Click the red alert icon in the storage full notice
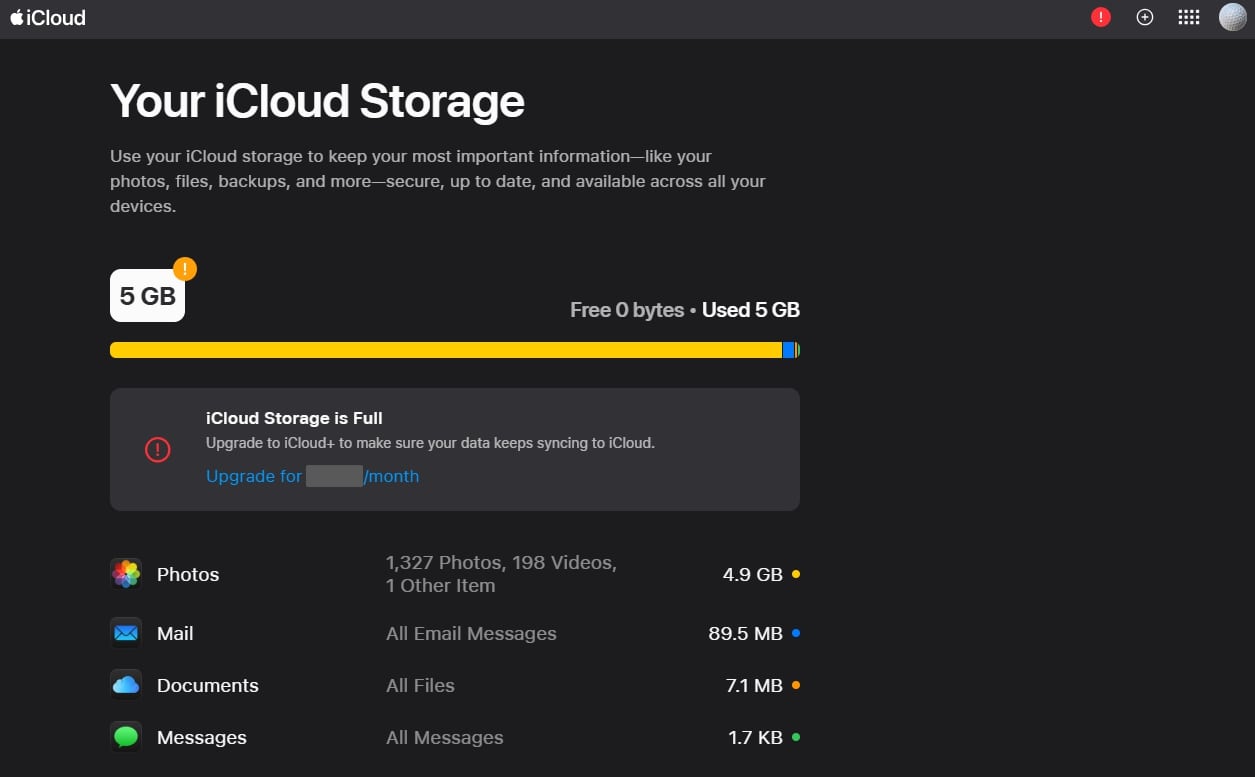 pyautogui.click(x=157, y=450)
